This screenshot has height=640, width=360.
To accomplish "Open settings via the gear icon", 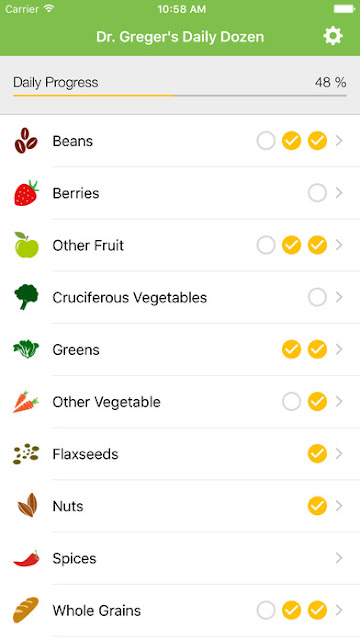I will 333,36.
